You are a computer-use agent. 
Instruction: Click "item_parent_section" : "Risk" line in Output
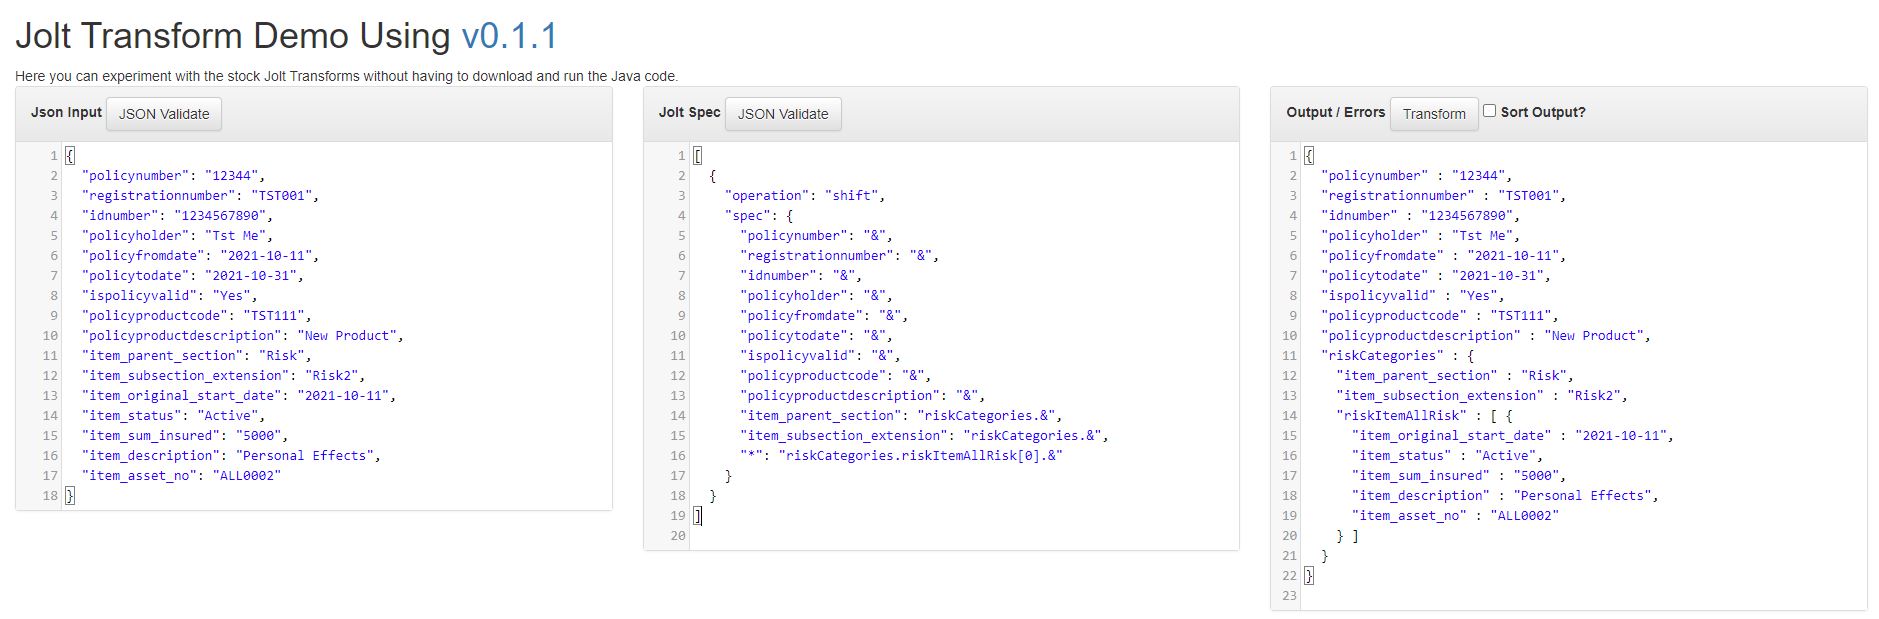click(x=1455, y=376)
